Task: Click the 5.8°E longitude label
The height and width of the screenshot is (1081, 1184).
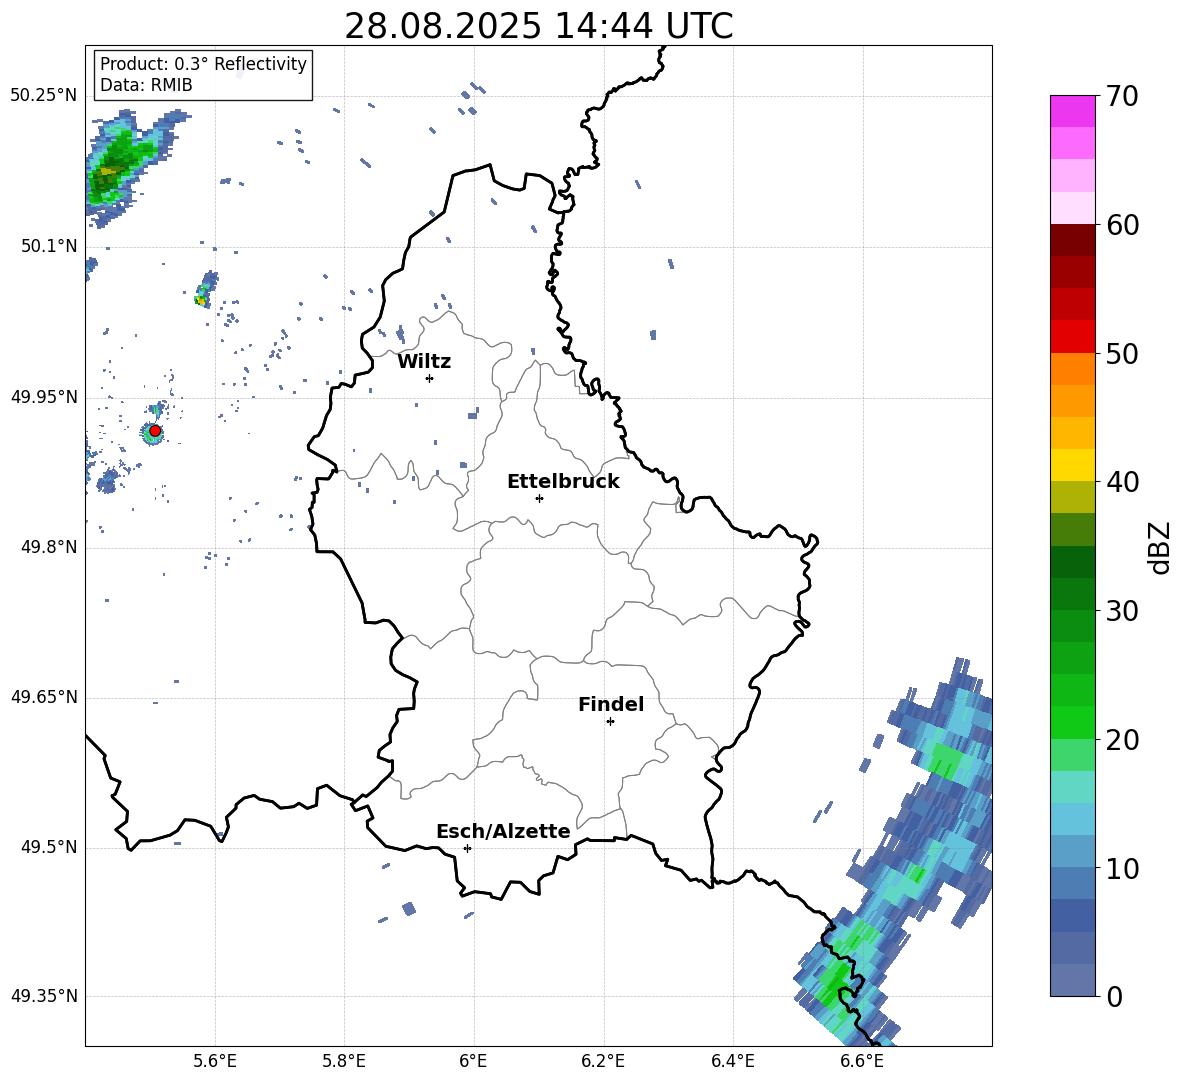Action: pos(344,1062)
